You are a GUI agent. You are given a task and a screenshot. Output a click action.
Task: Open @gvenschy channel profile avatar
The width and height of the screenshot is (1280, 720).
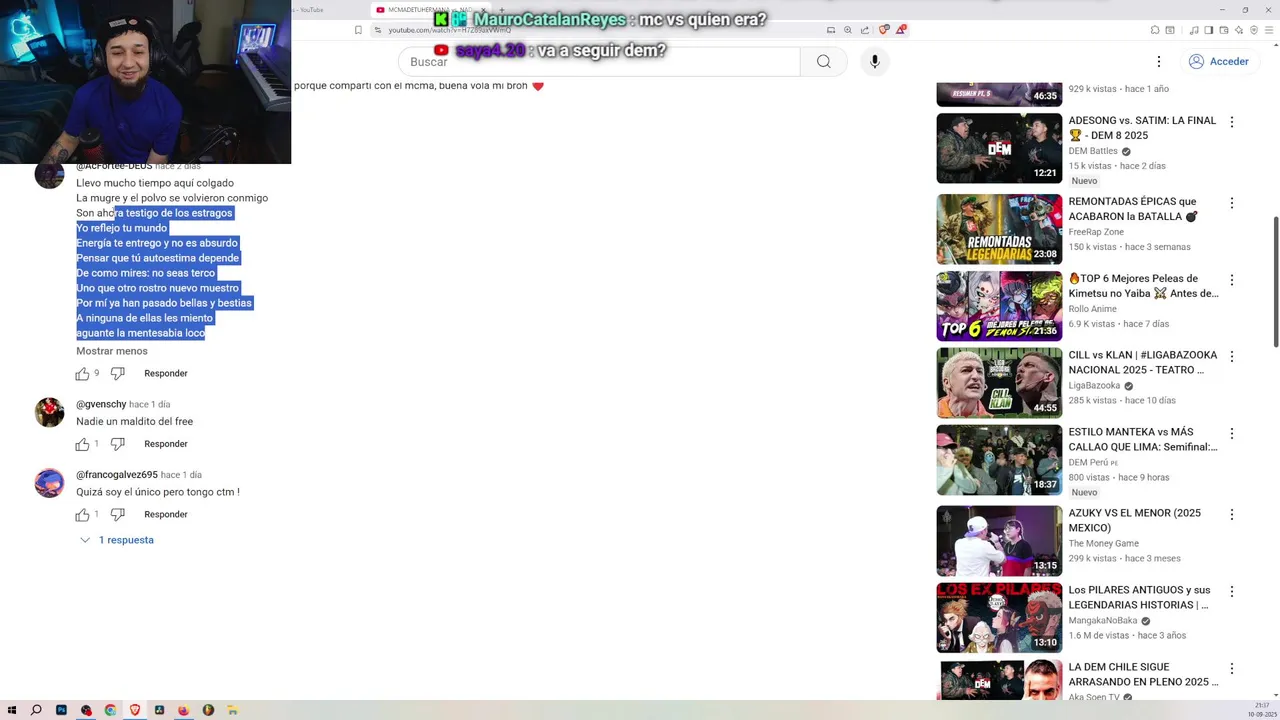tap(49, 412)
